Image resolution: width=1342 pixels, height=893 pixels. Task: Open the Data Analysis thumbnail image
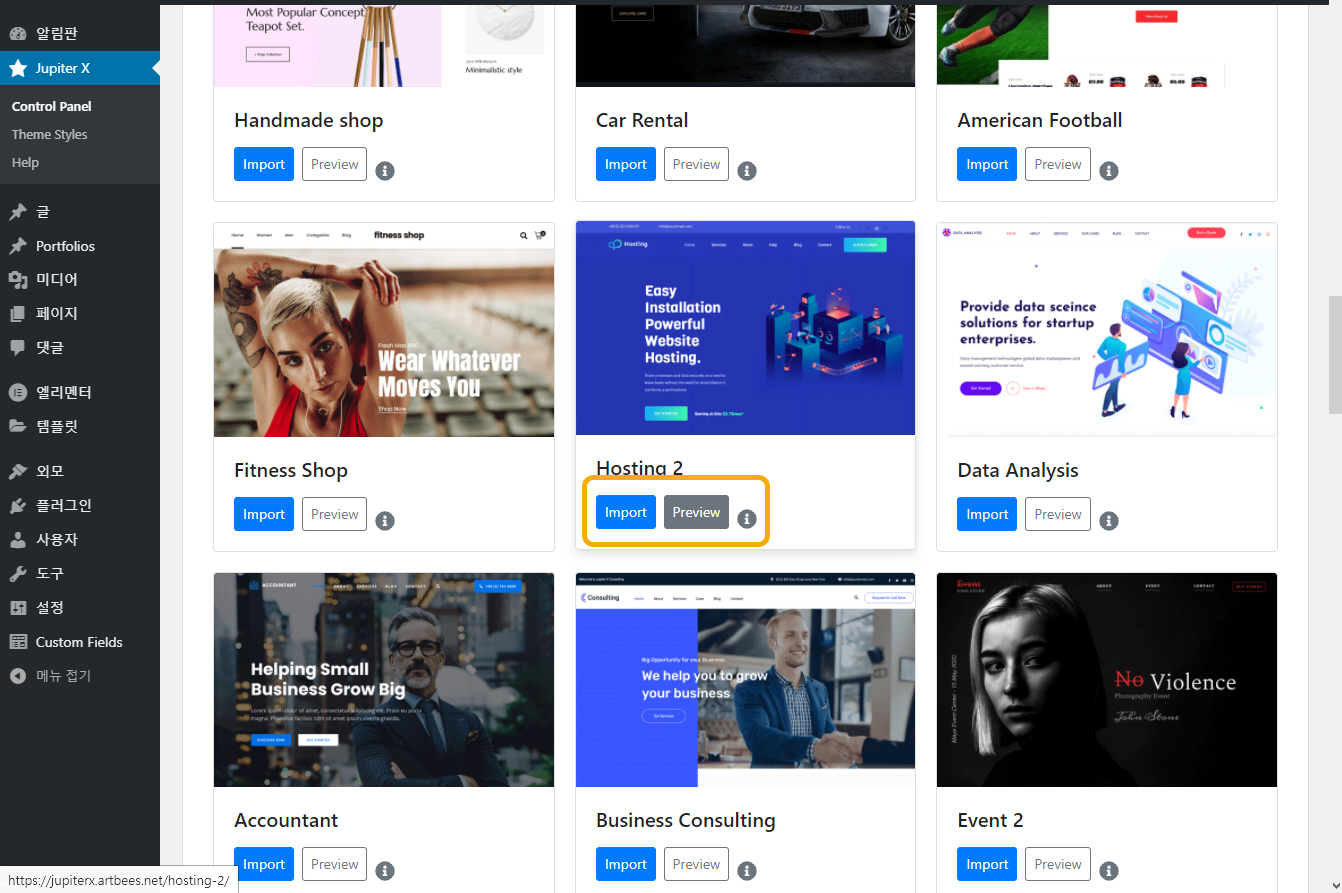[1107, 330]
